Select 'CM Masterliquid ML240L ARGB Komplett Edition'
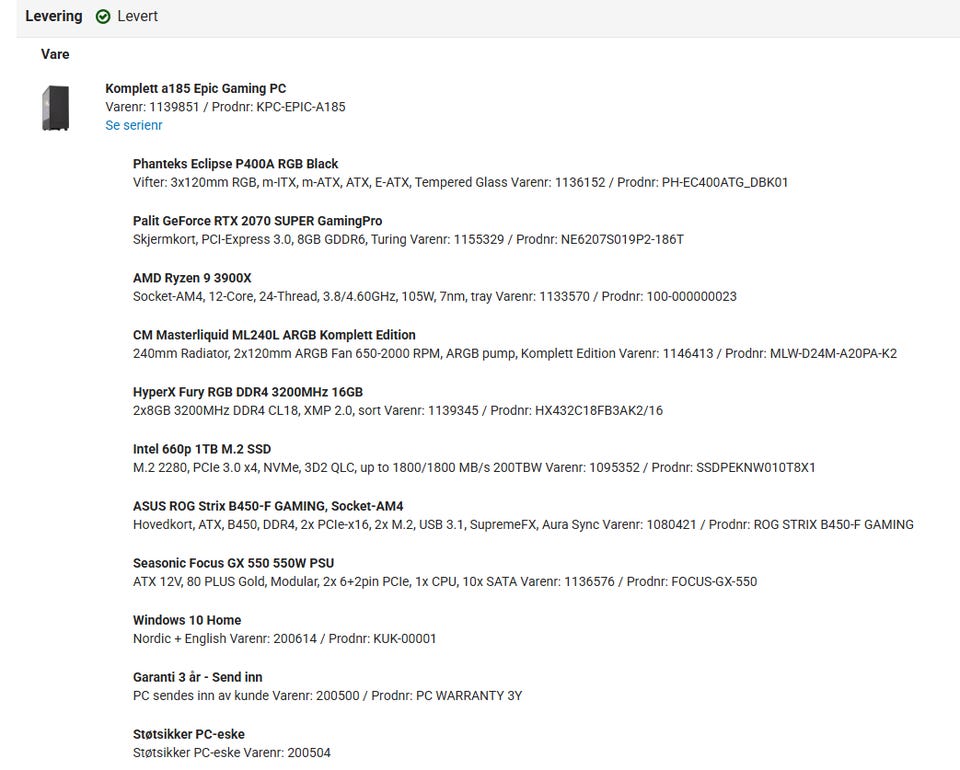Image resolution: width=960 pixels, height=770 pixels. click(274, 335)
